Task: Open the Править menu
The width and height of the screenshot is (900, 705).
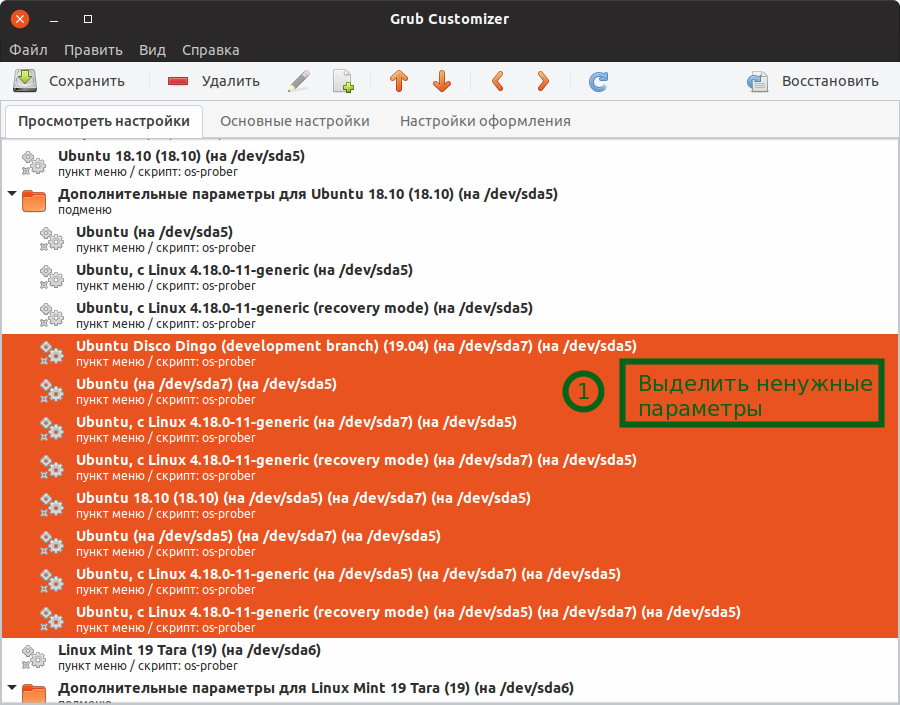Action: (93, 50)
